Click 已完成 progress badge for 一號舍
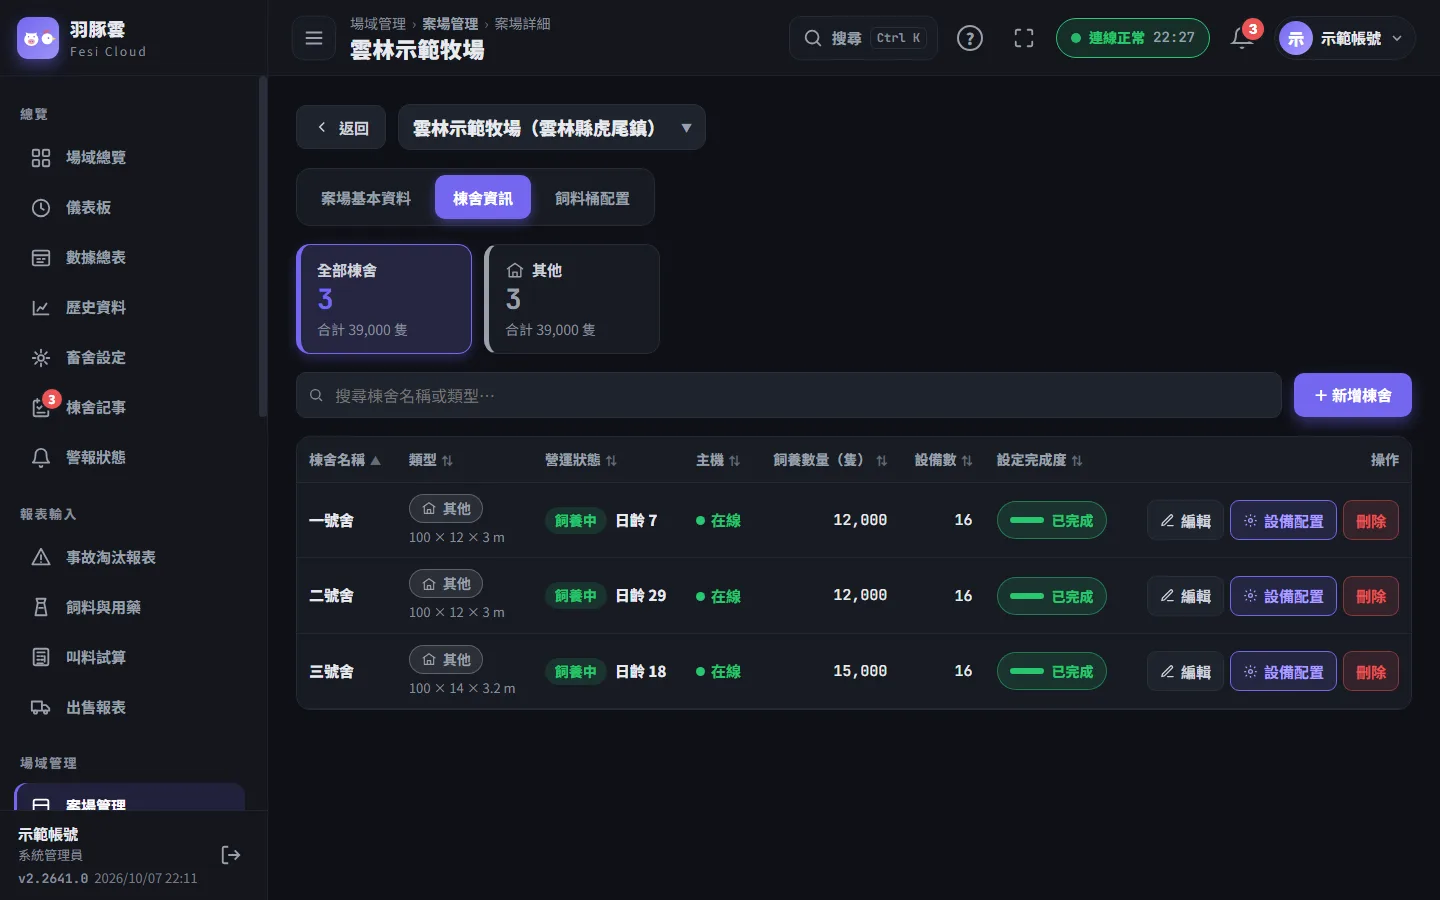The height and width of the screenshot is (900, 1440). (1052, 521)
